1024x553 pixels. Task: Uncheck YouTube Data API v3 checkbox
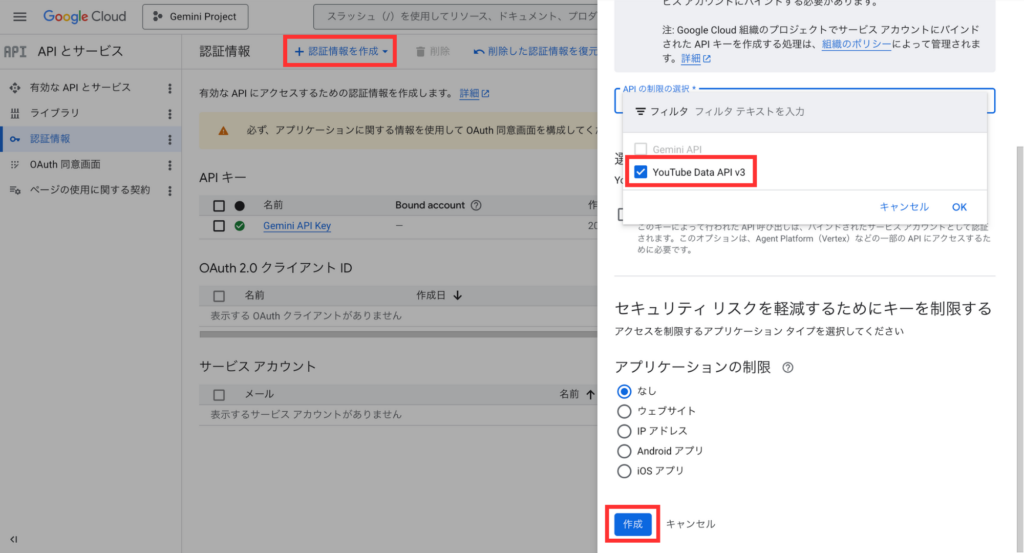641,172
